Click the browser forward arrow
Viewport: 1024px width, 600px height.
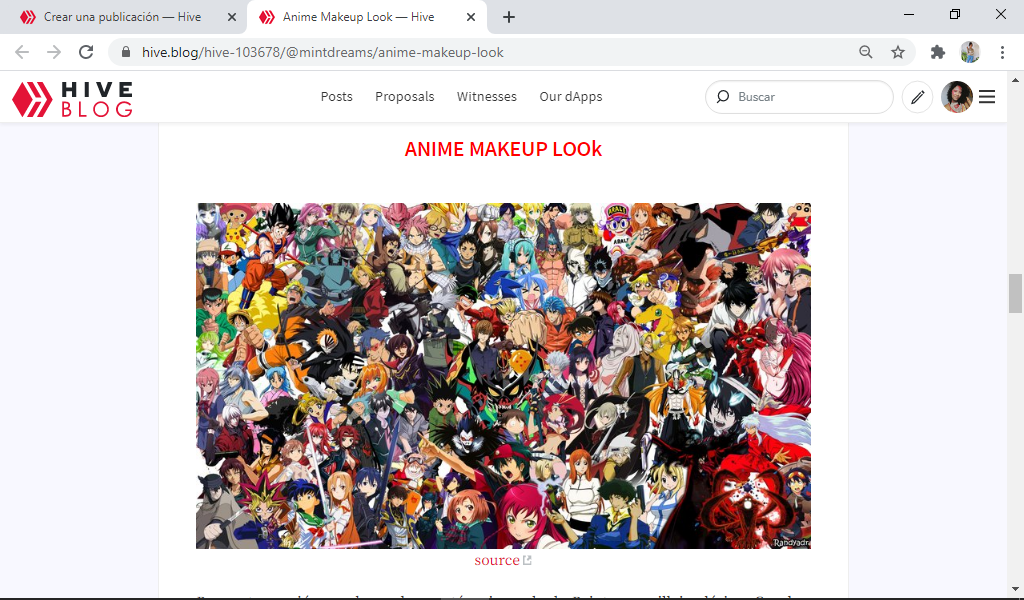pyautogui.click(x=54, y=52)
